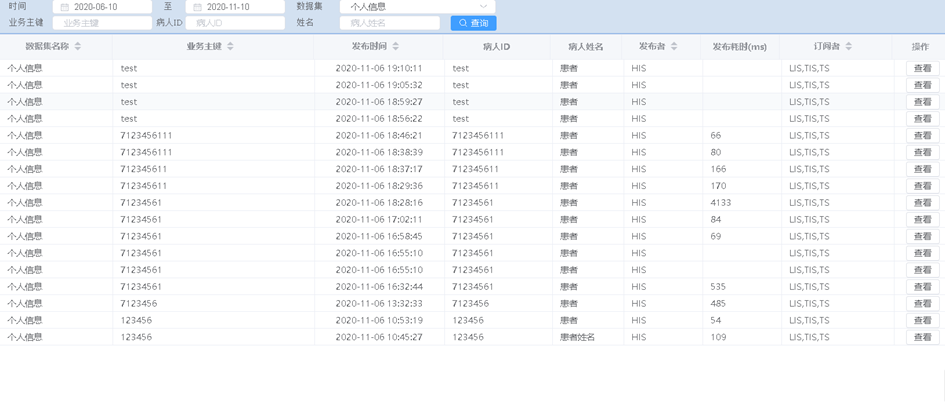Click duration value 69

click(716, 237)
